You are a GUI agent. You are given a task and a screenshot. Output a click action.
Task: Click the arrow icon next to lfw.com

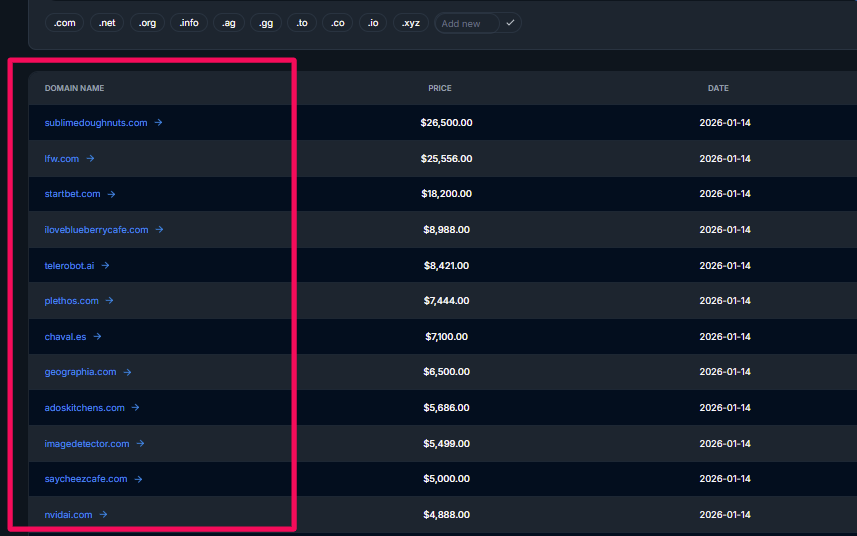click(90, 158)
